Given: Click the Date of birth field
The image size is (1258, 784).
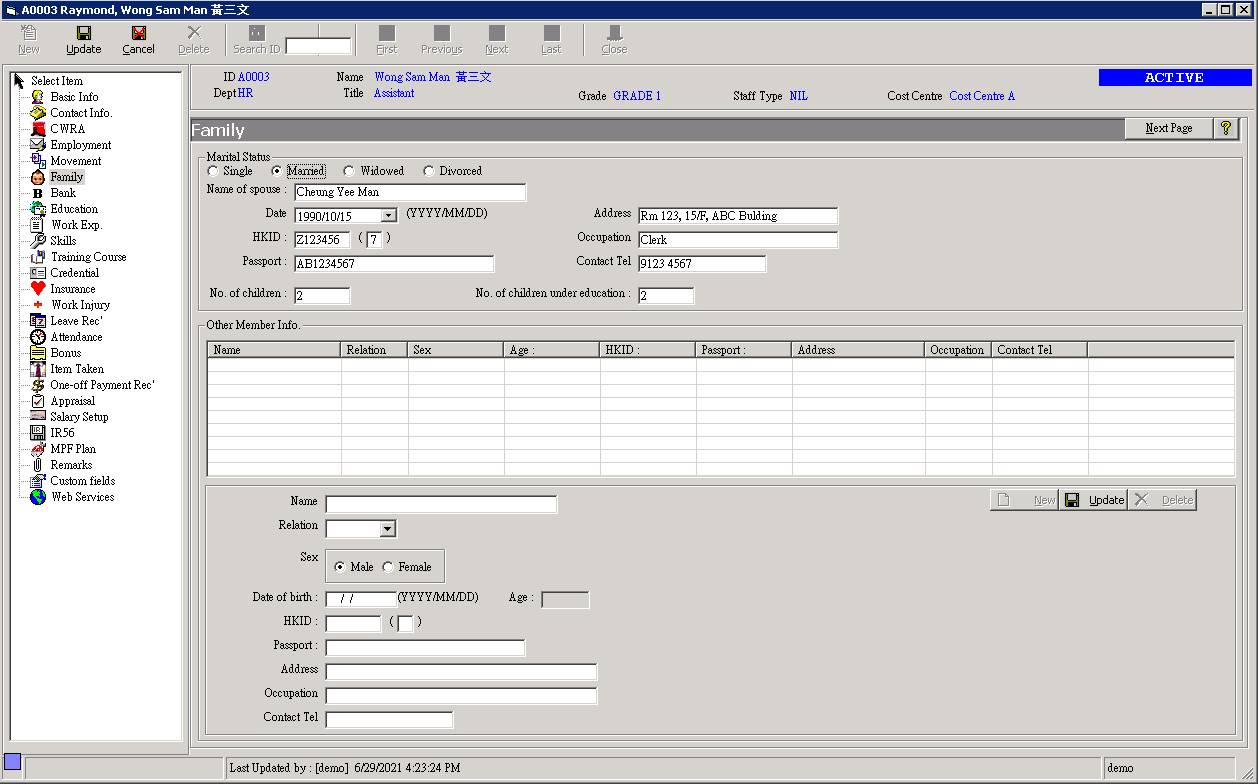Looking at the screenshot, I should pyautogui.click(x=361, y=600).
